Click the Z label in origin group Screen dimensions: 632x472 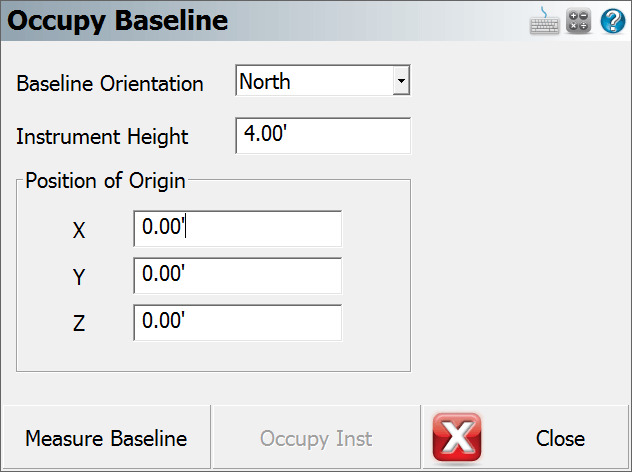pyautogui.click(x=79, y=324)
